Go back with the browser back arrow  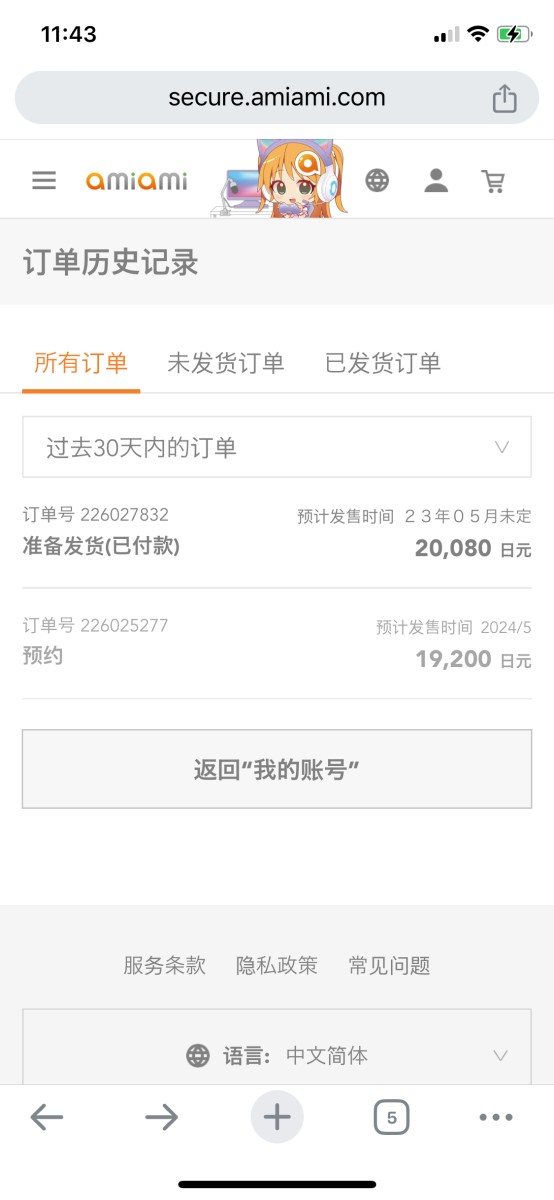coord(47,1117)
